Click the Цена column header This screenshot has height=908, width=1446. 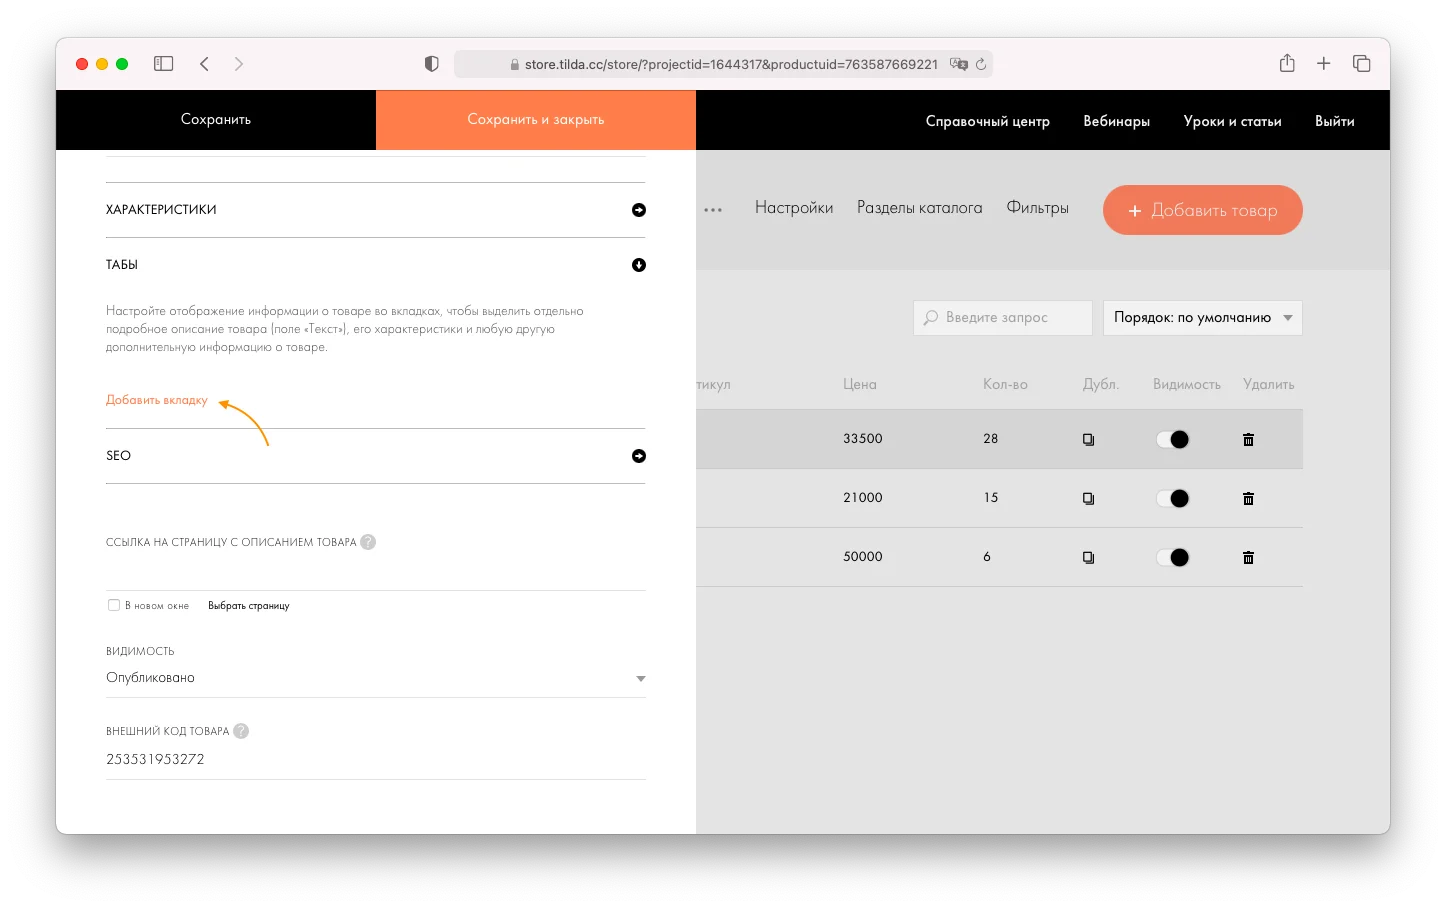860,384
